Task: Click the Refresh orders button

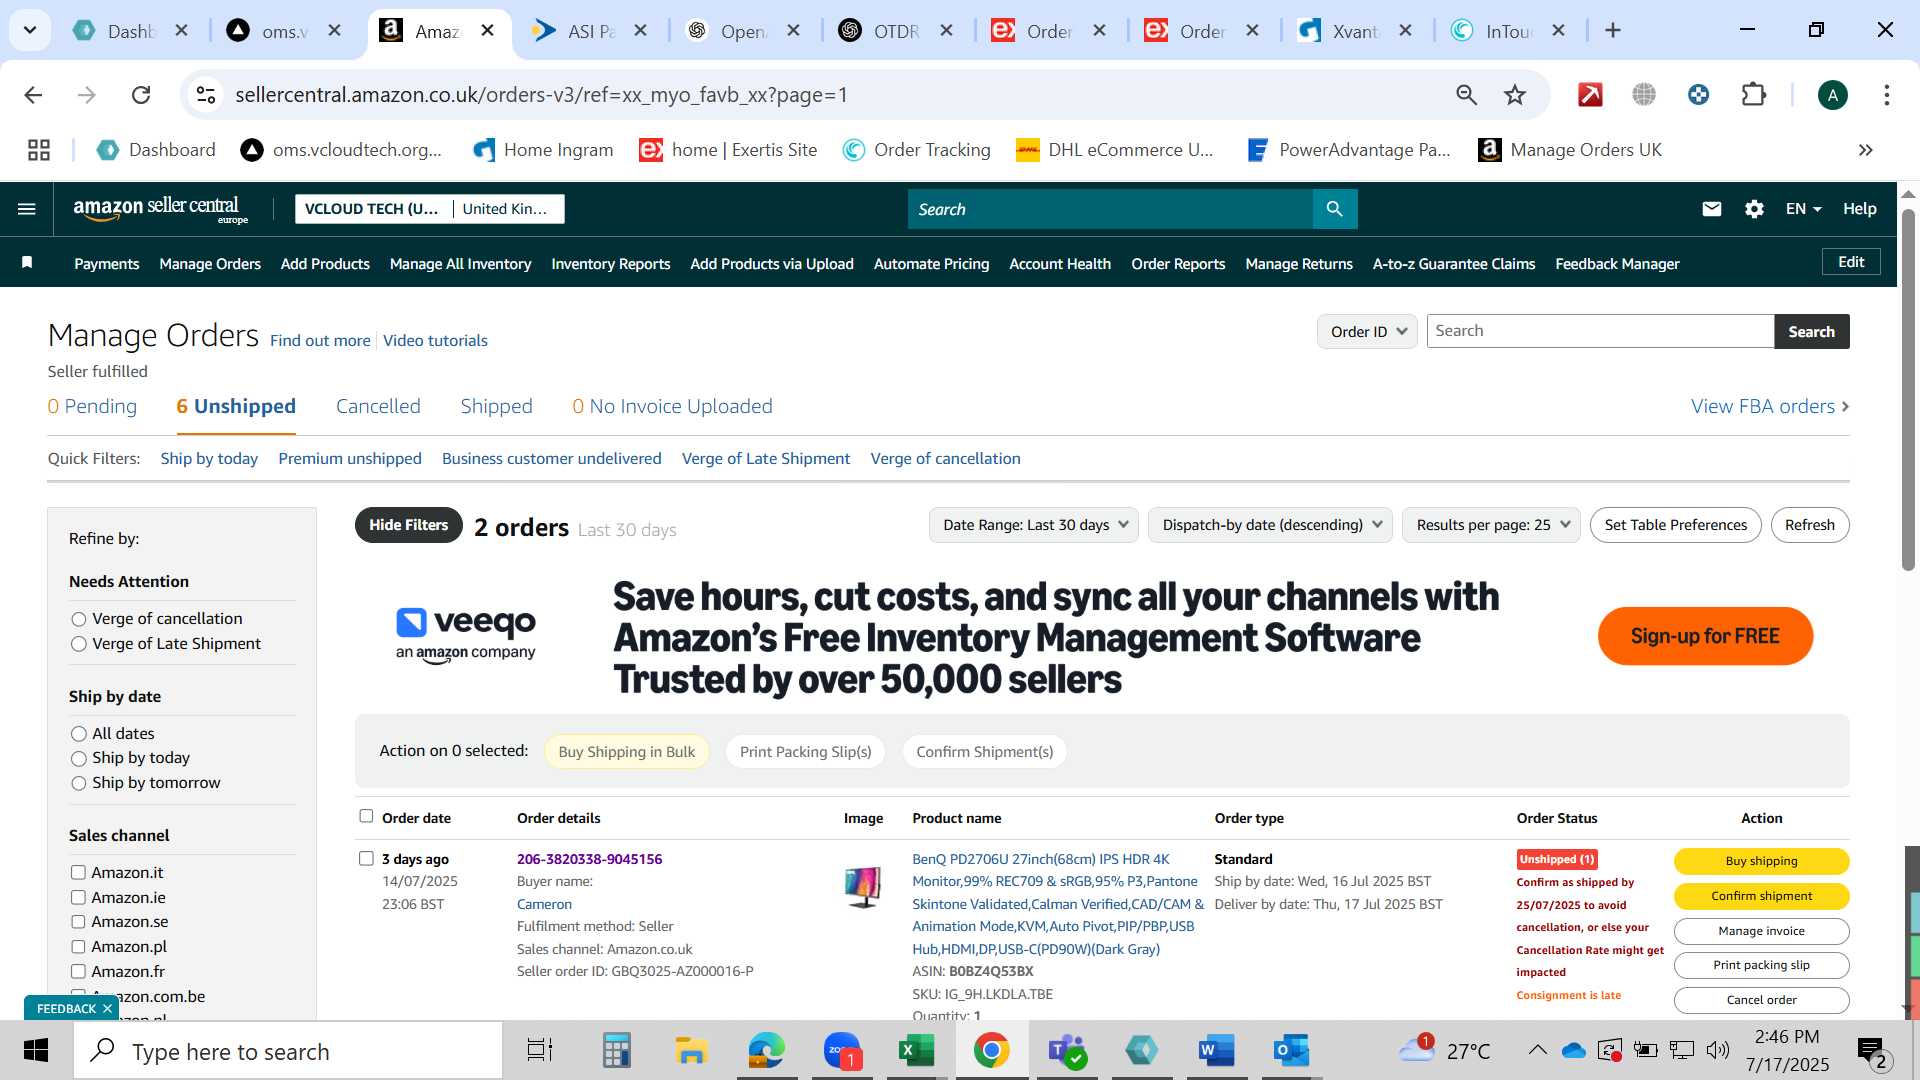Action: [1809, 525]
